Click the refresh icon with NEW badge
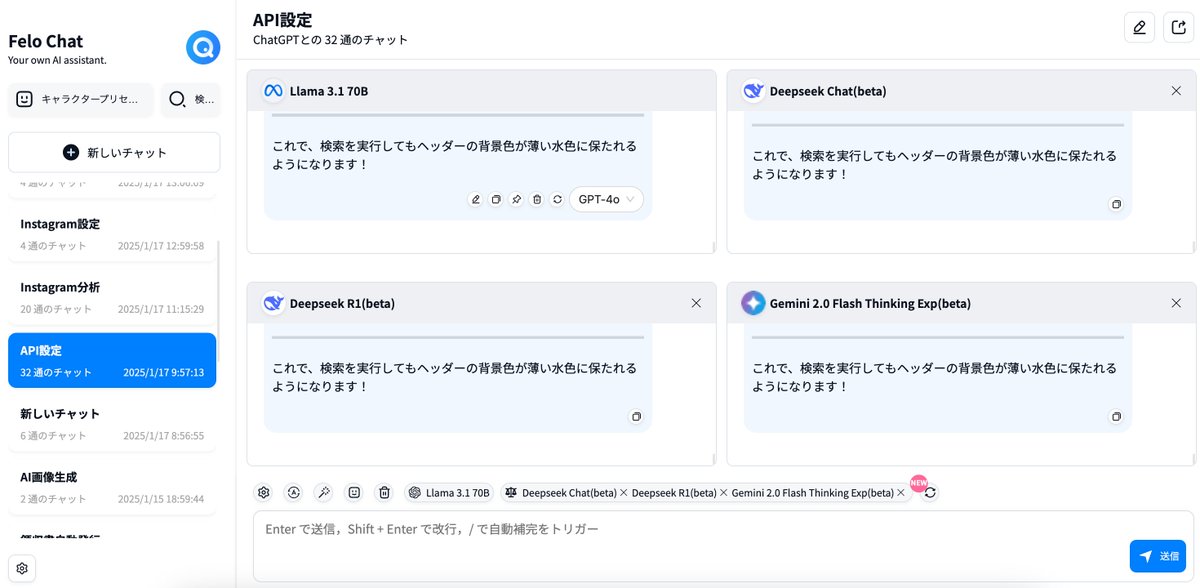 (930, 493)
